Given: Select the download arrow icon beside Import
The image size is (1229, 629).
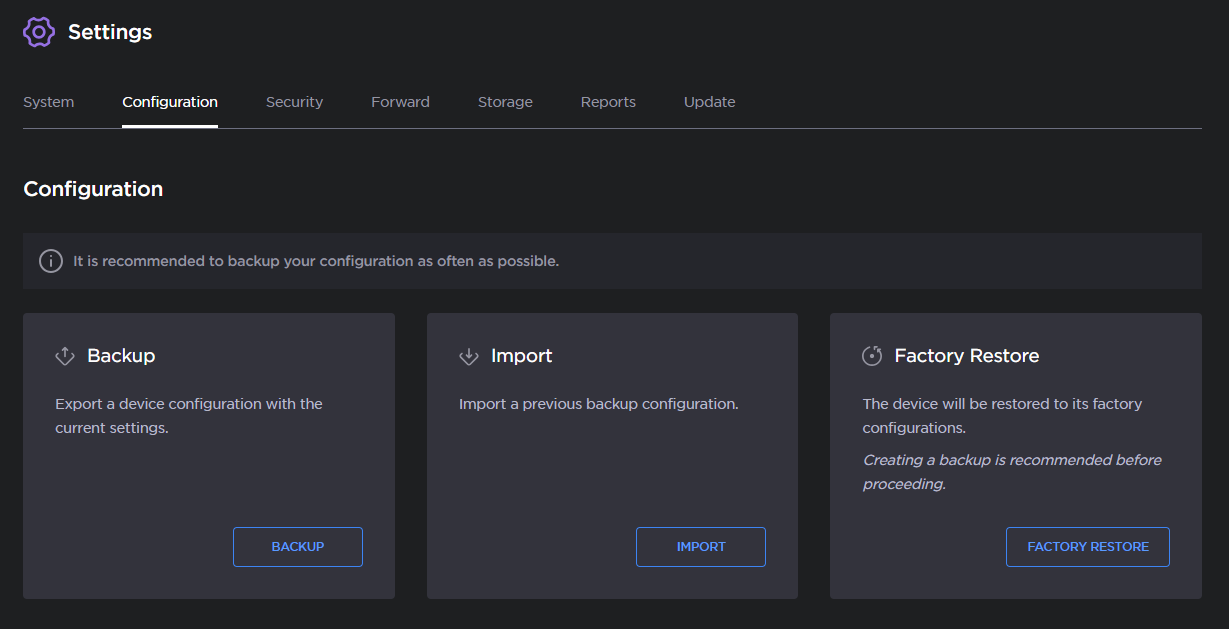Looking at the screenshot, I should pos(468,355).
